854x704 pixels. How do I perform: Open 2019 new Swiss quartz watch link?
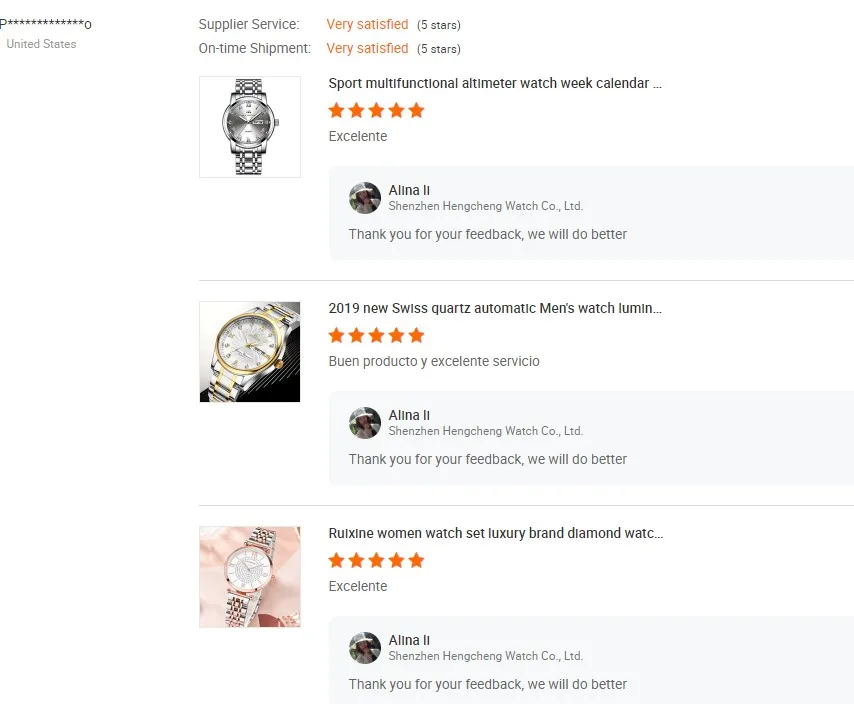(x=495, y=308)
